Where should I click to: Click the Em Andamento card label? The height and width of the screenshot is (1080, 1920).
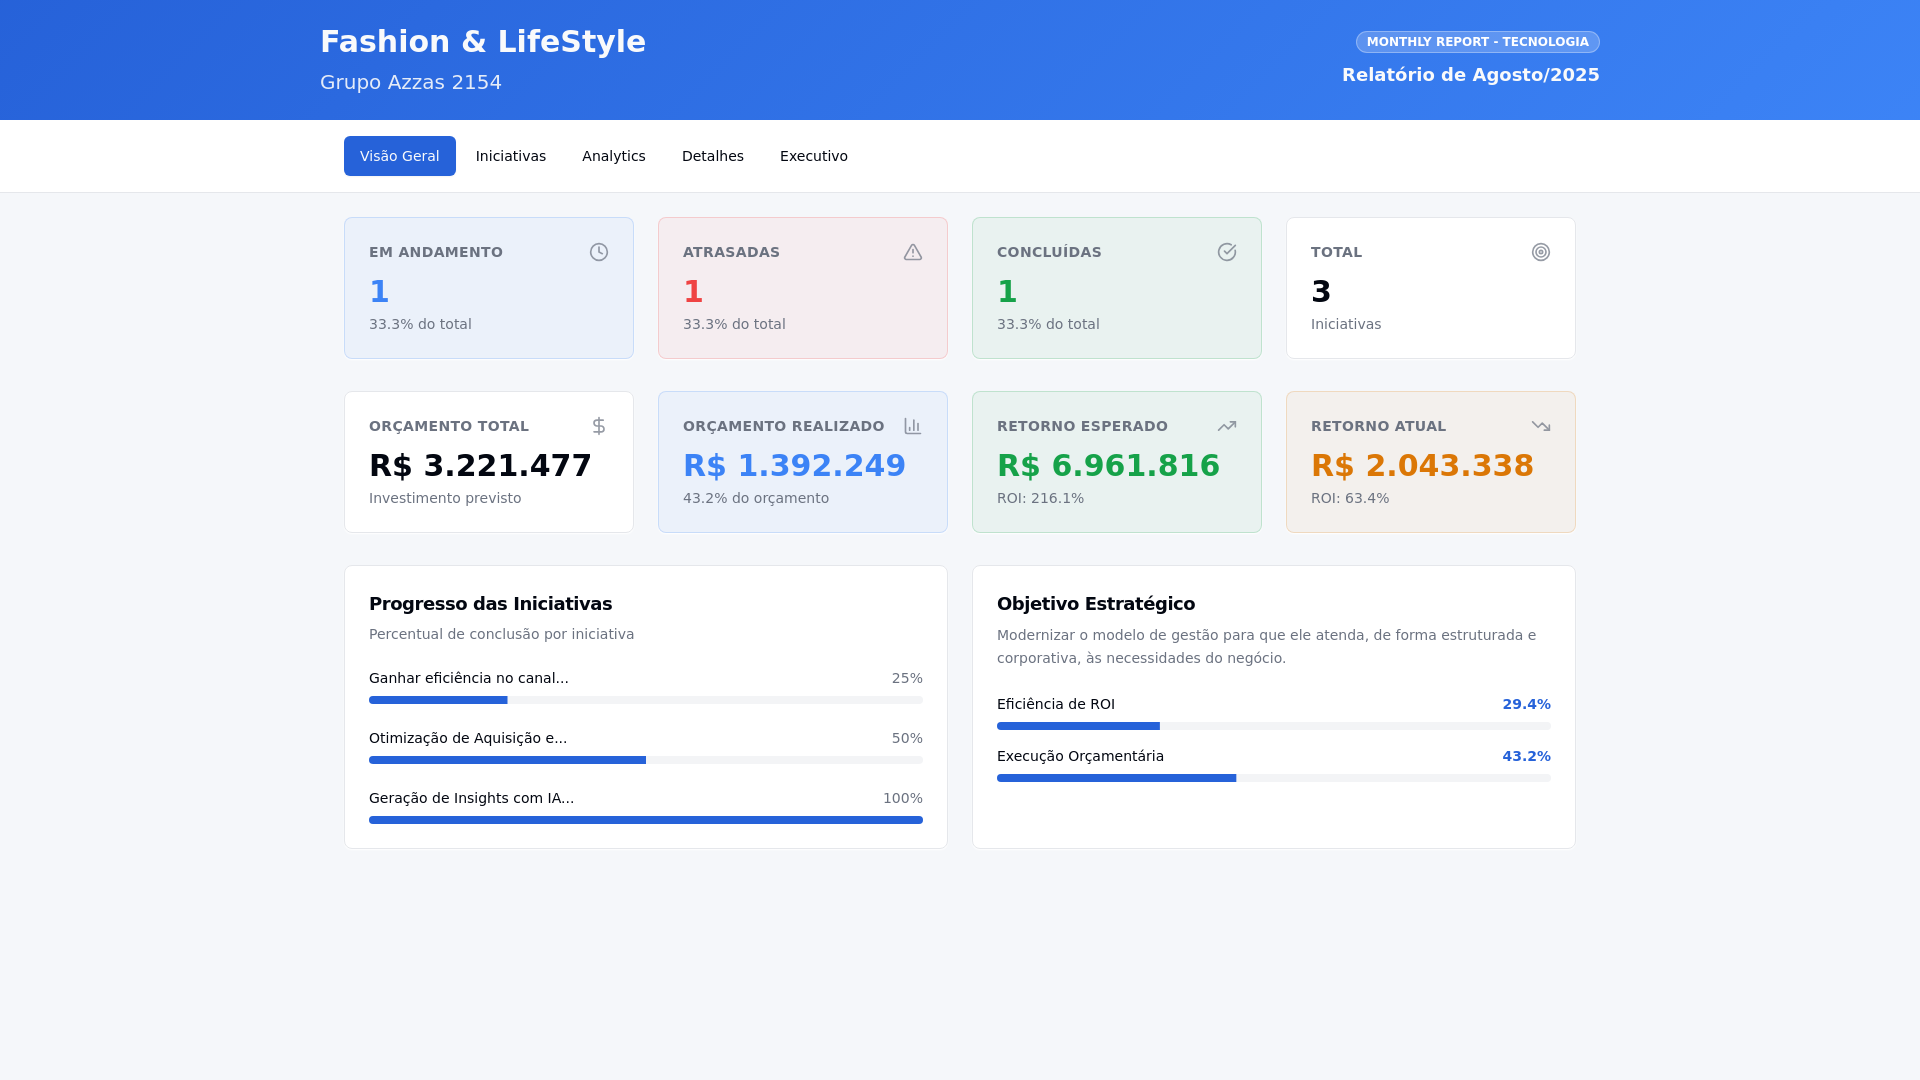[436, 252]
